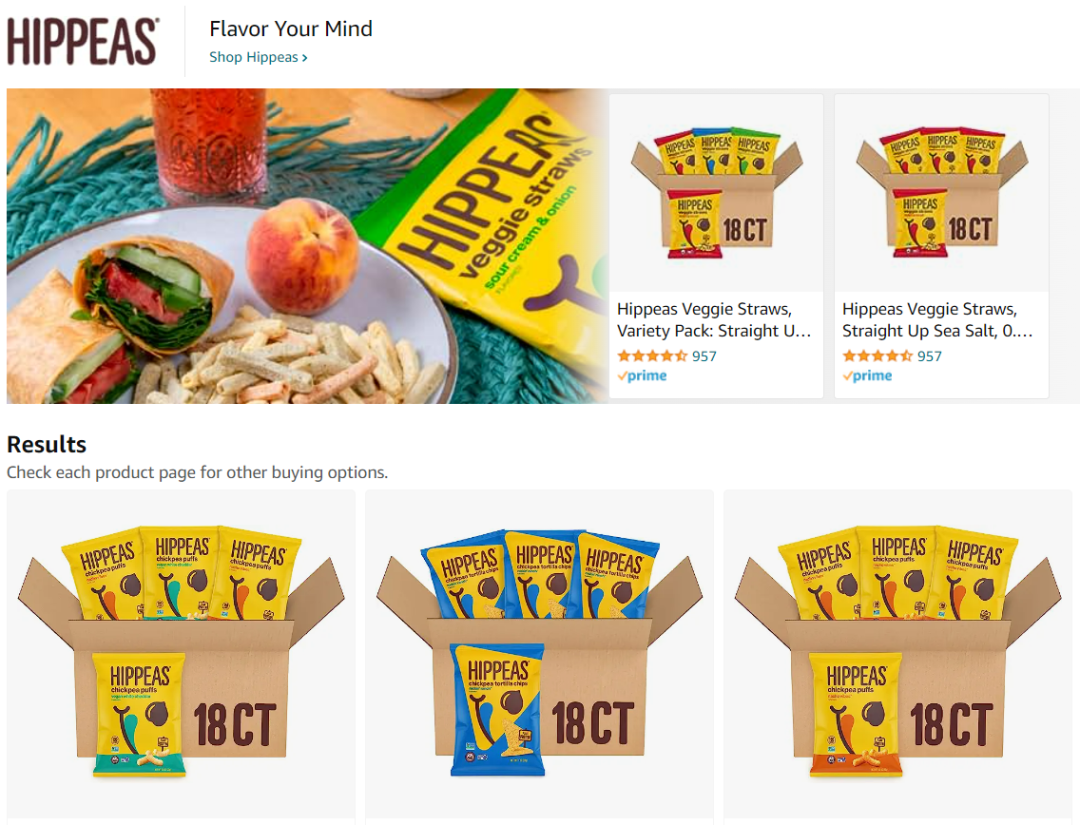Click the Prime badge on the Sea Salt card

coord(867,375)
